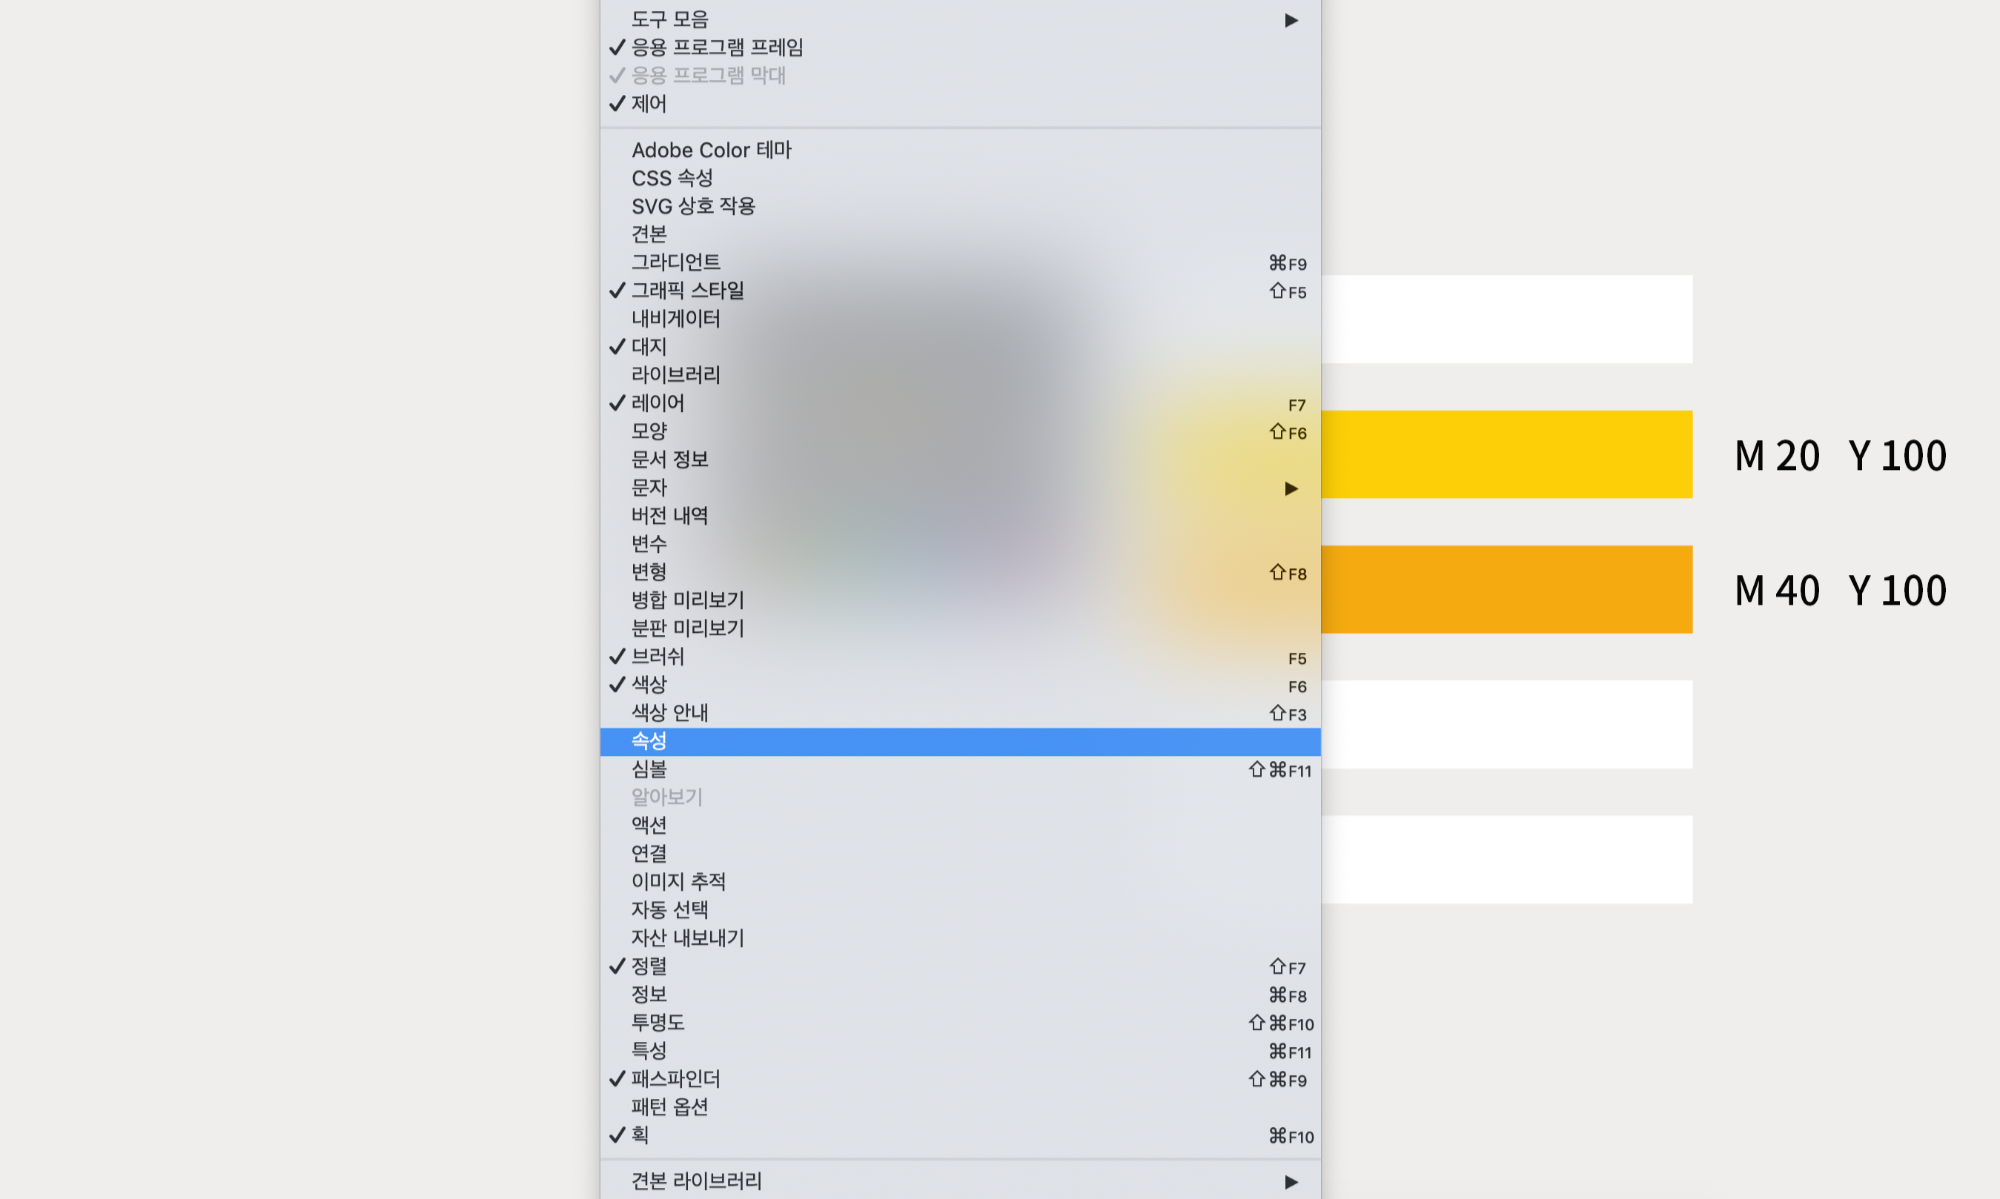Viewport: 2000px width, 1199px height.
Task: Show the 그라디언트 panel
Action: click(x=676, y=262)
